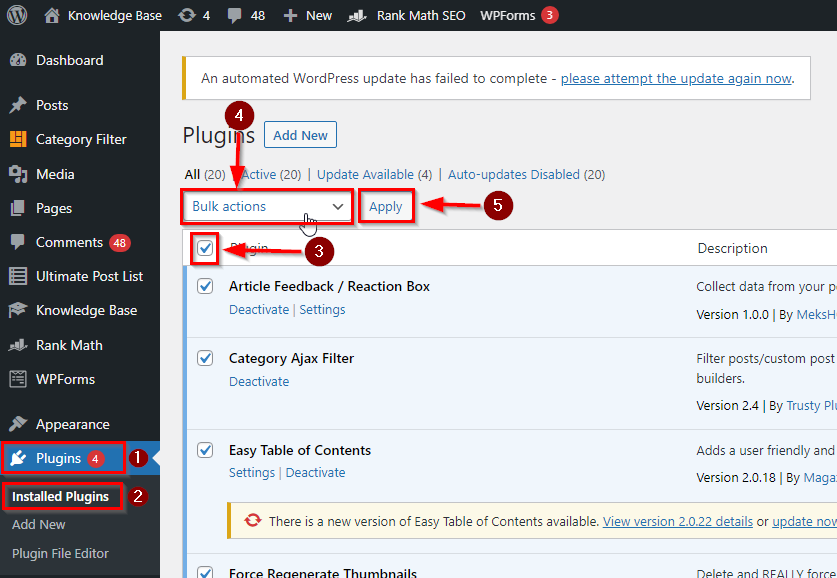Click the Bulk actions dropdown arrow
The width and height of the screenshot is (837, 578).
pos(337,207)
